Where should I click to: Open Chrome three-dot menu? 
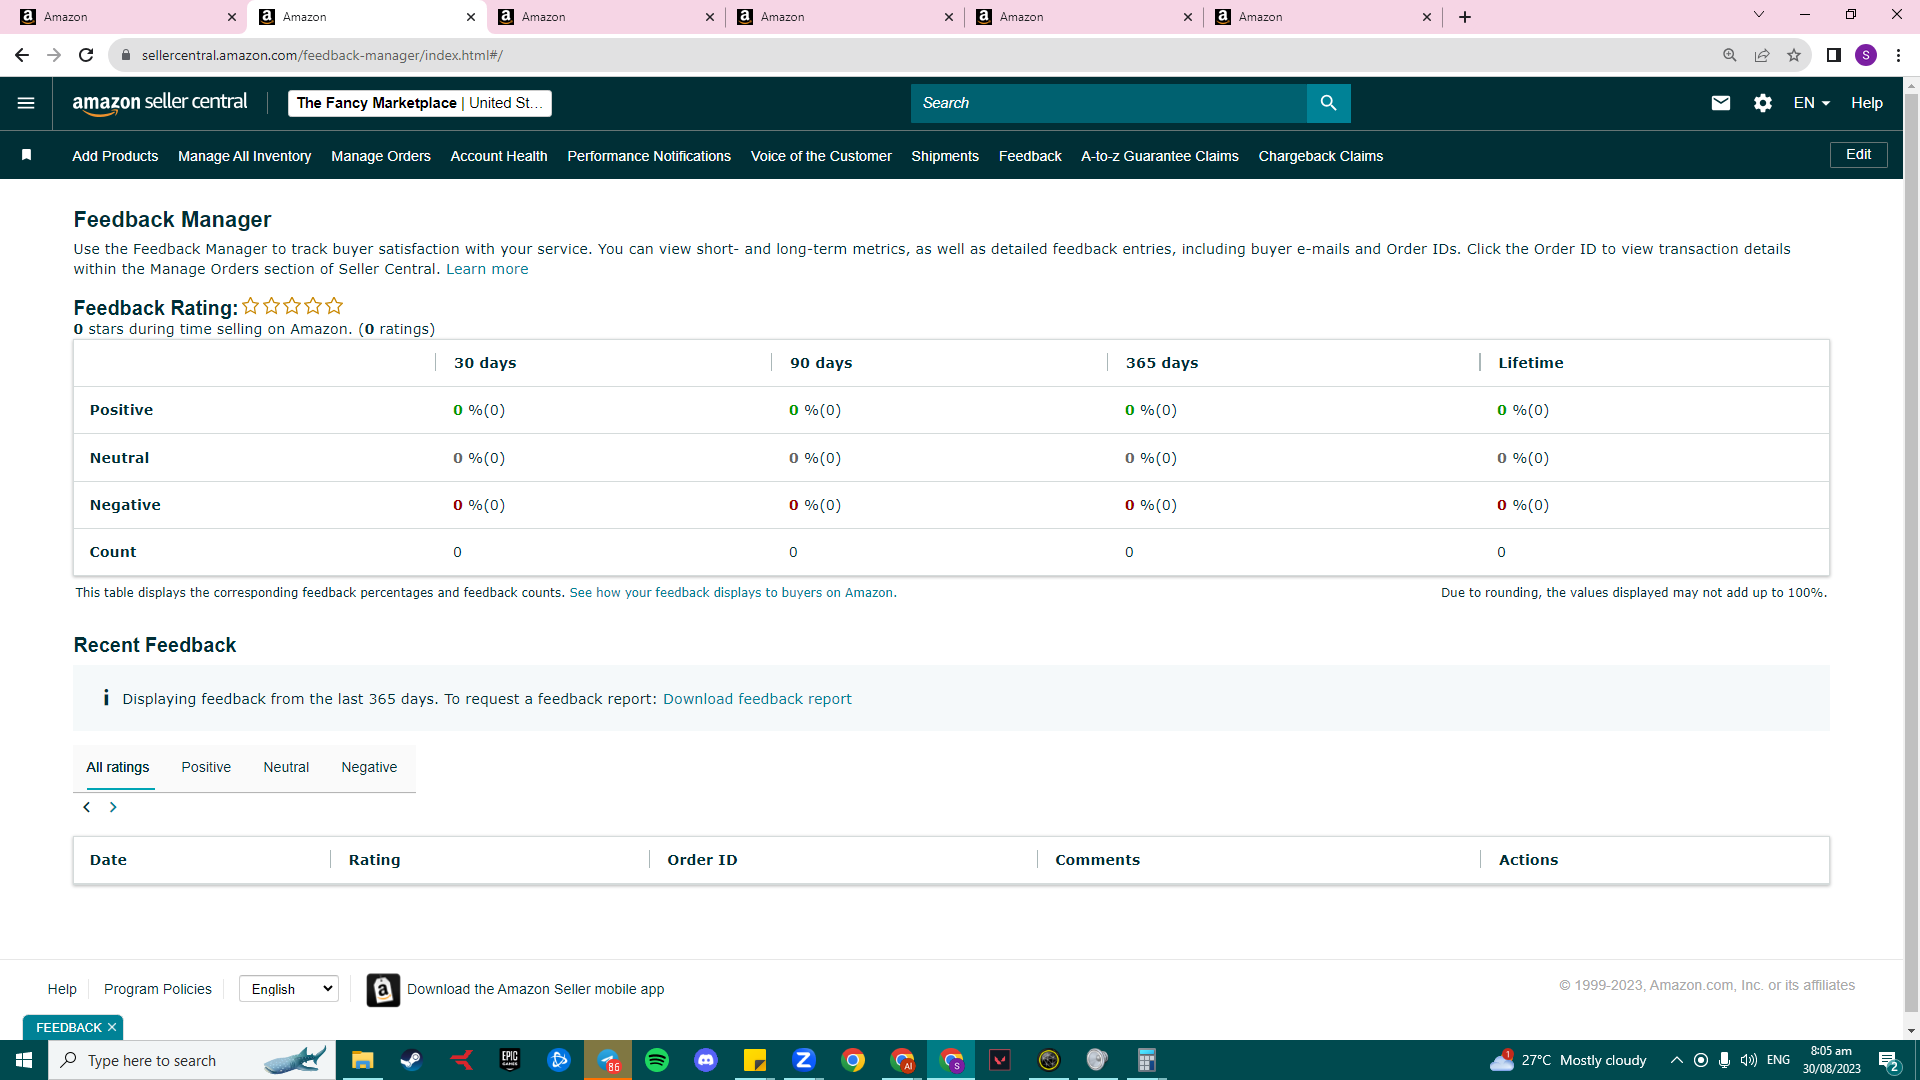(x=1898, y=55)
